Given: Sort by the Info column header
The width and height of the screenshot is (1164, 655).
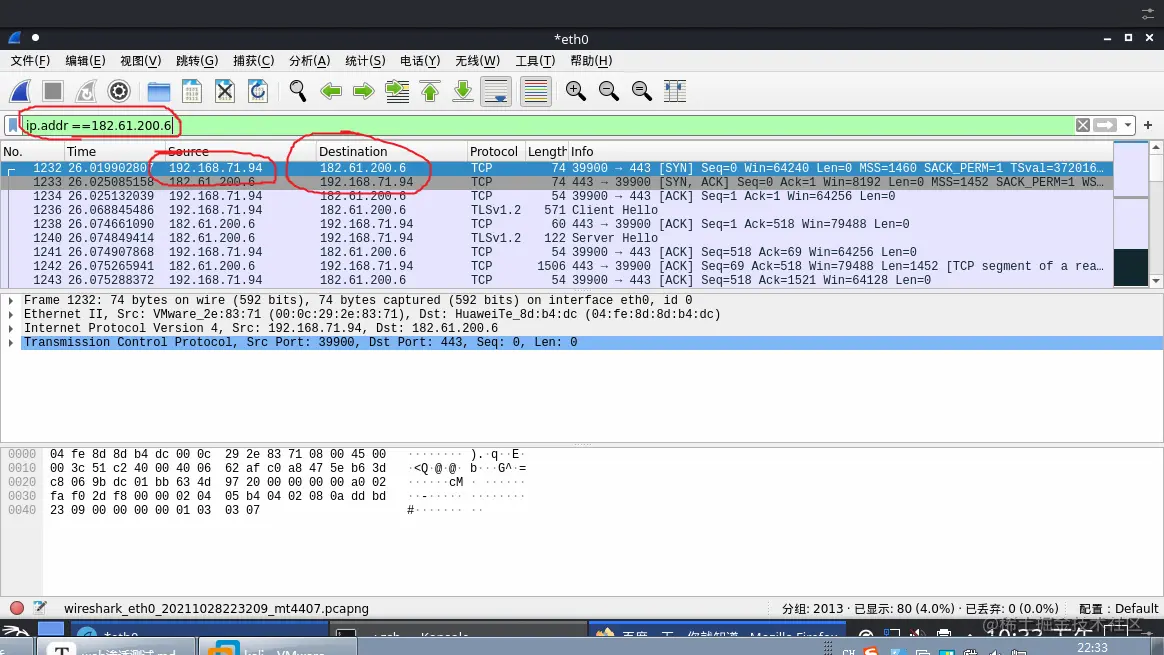Looking at the screenshot, I should point(841,151).
